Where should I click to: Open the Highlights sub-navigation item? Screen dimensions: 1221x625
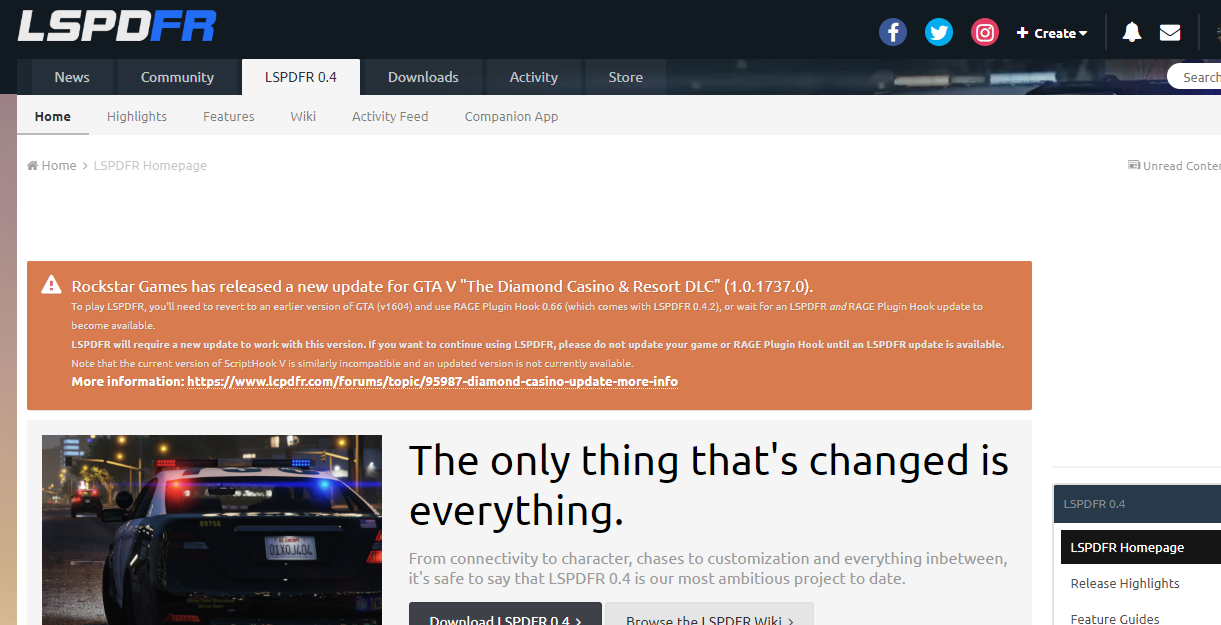(x=137, y=116)
